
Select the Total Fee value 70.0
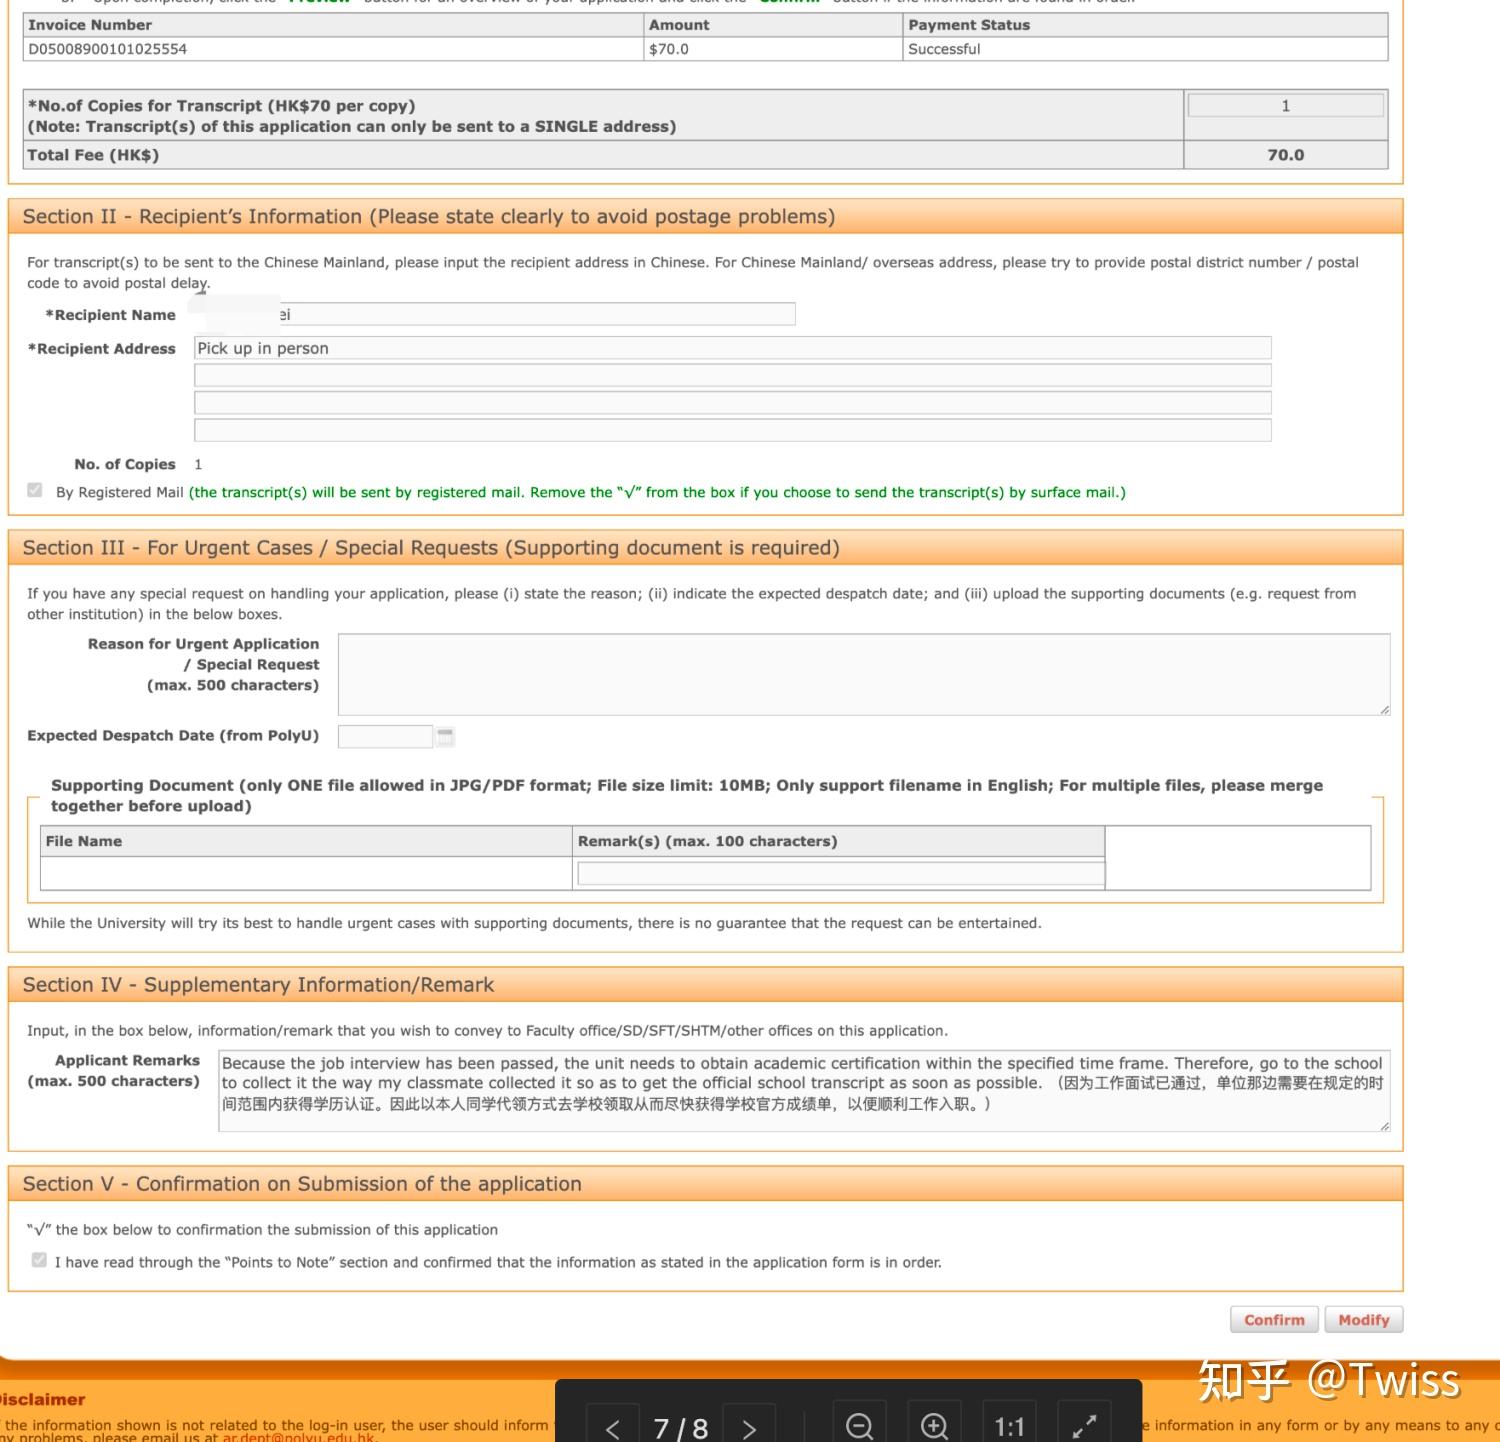1286,155
